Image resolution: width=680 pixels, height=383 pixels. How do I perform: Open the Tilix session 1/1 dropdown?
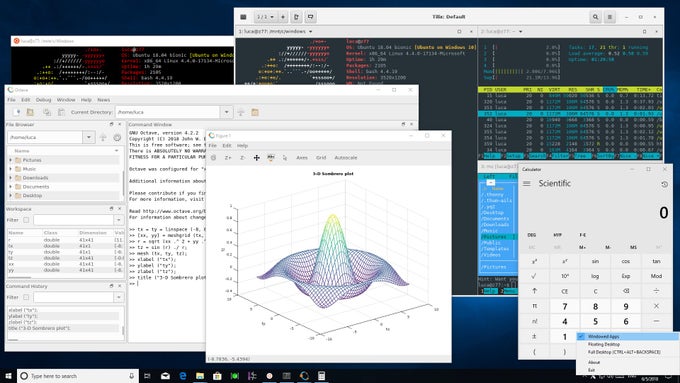pyautogui.click(x=265, y=17)
